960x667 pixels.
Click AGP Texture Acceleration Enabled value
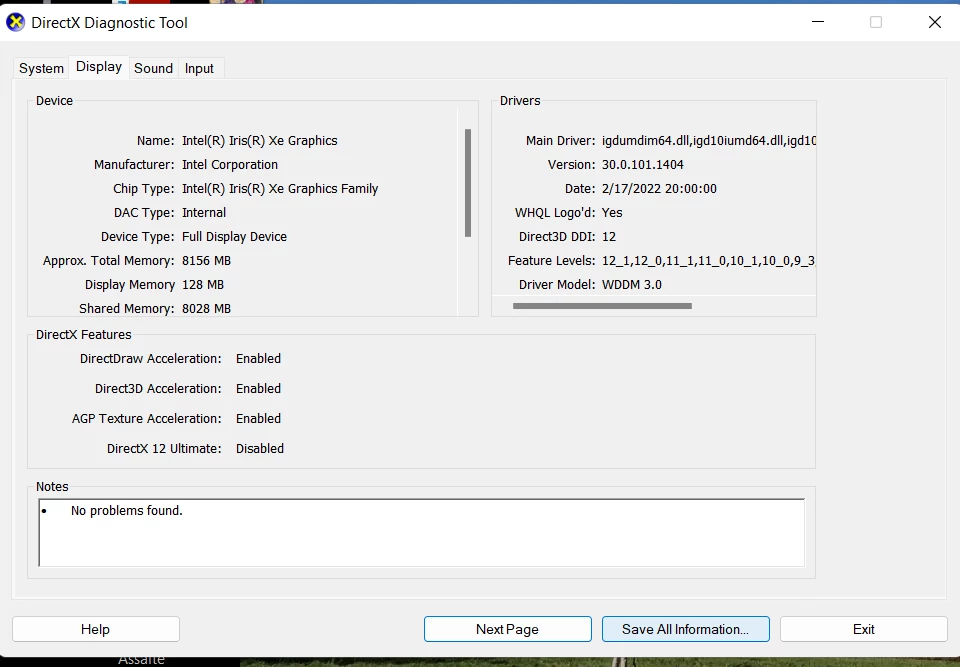(258, 418)
